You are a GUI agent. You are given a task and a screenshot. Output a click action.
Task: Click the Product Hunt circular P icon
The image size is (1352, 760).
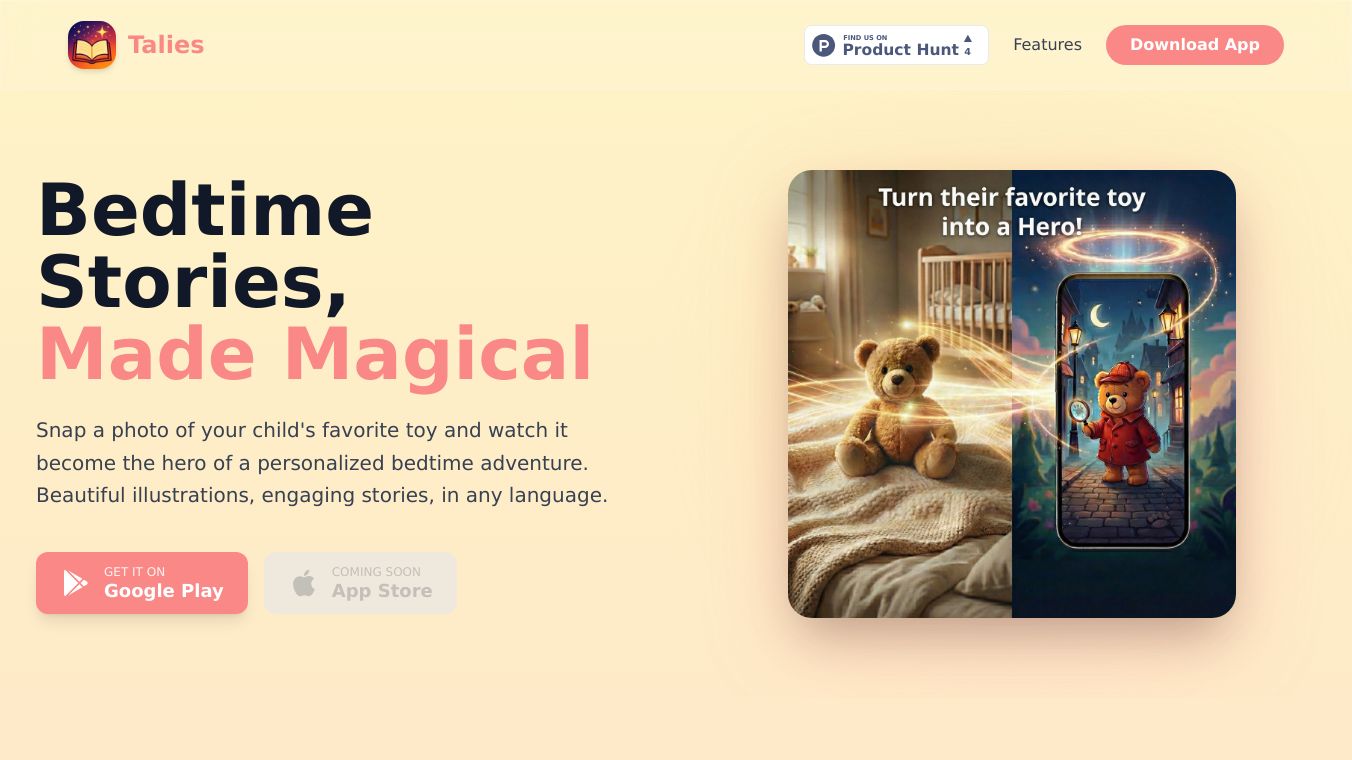point(823,45)
